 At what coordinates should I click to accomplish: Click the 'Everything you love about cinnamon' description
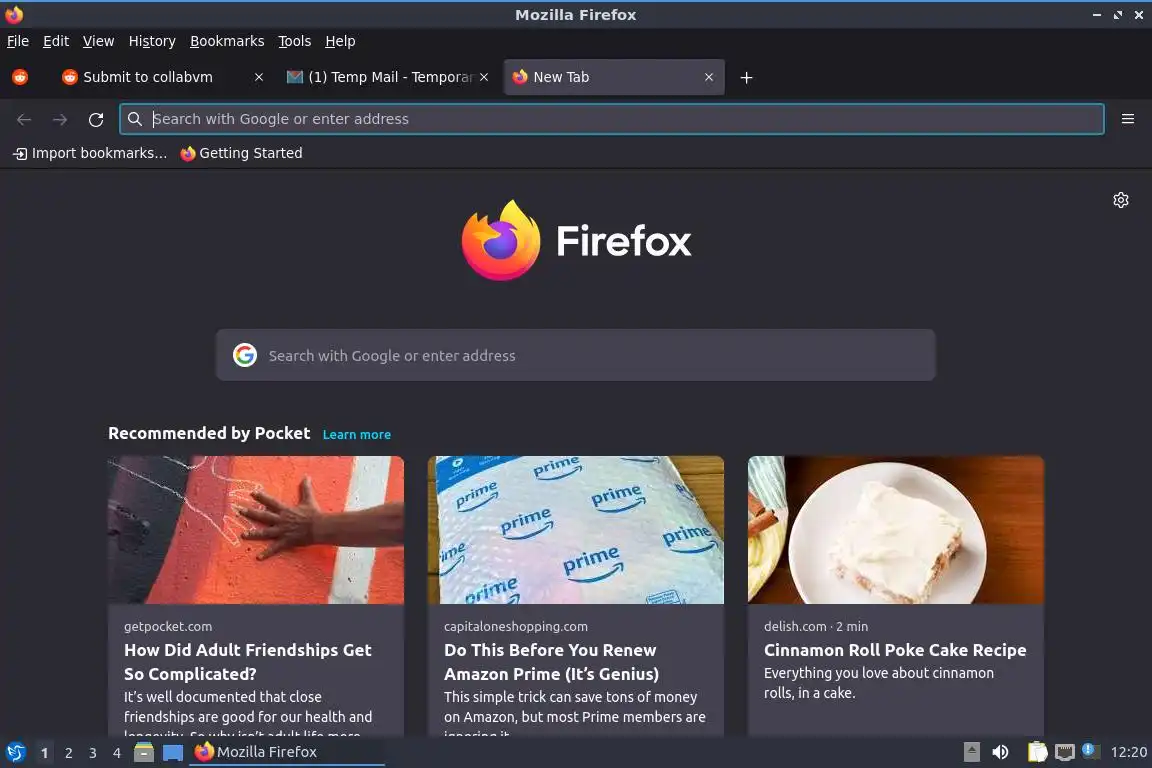[x=879, y=683]
